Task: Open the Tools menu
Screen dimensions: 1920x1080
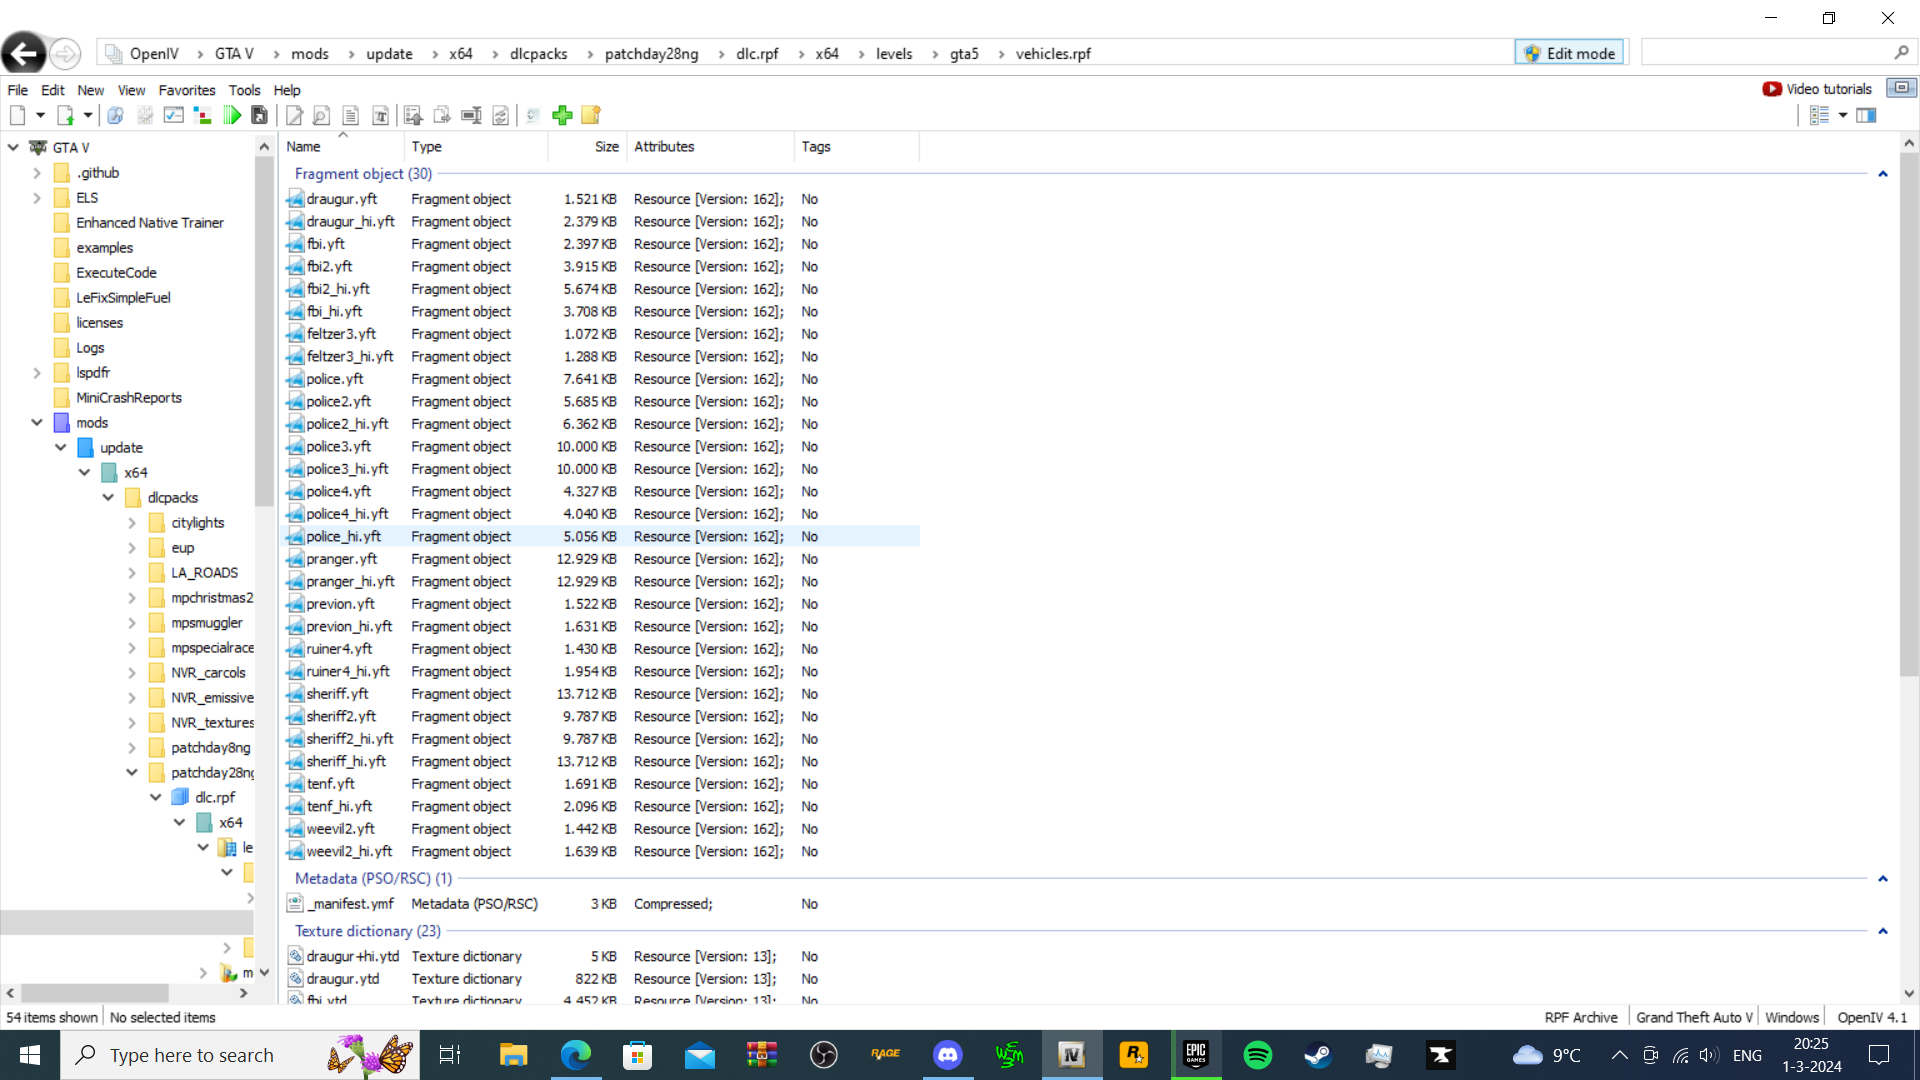Action: (x=244, y=90)
